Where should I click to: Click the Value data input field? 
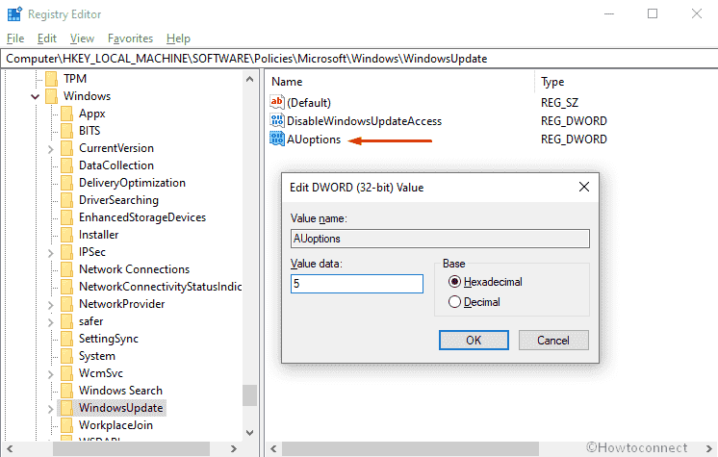(357, 284)
